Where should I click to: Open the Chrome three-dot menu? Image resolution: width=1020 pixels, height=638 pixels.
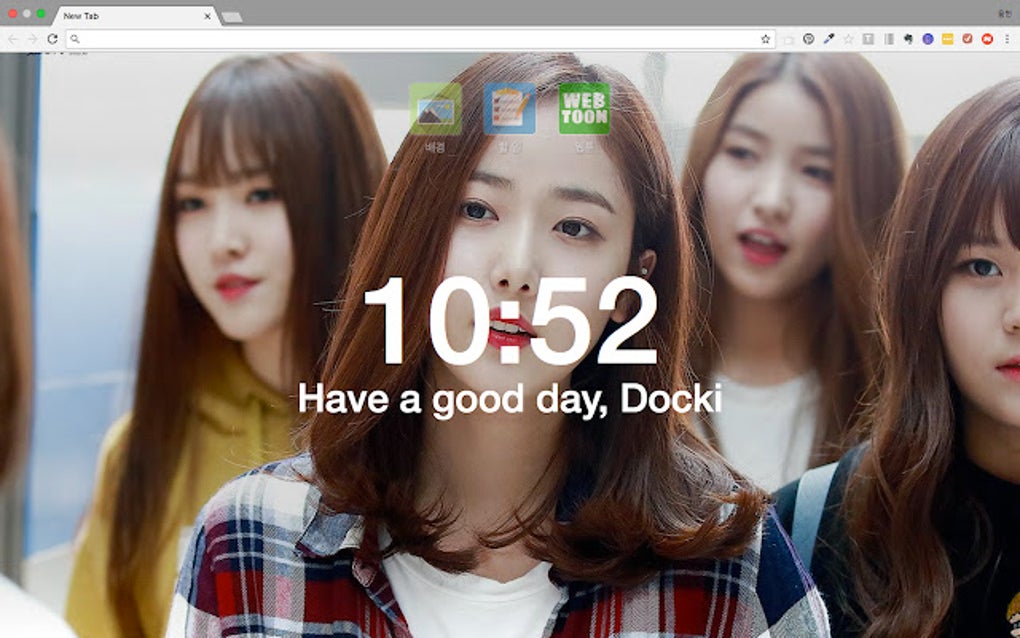1007,40
